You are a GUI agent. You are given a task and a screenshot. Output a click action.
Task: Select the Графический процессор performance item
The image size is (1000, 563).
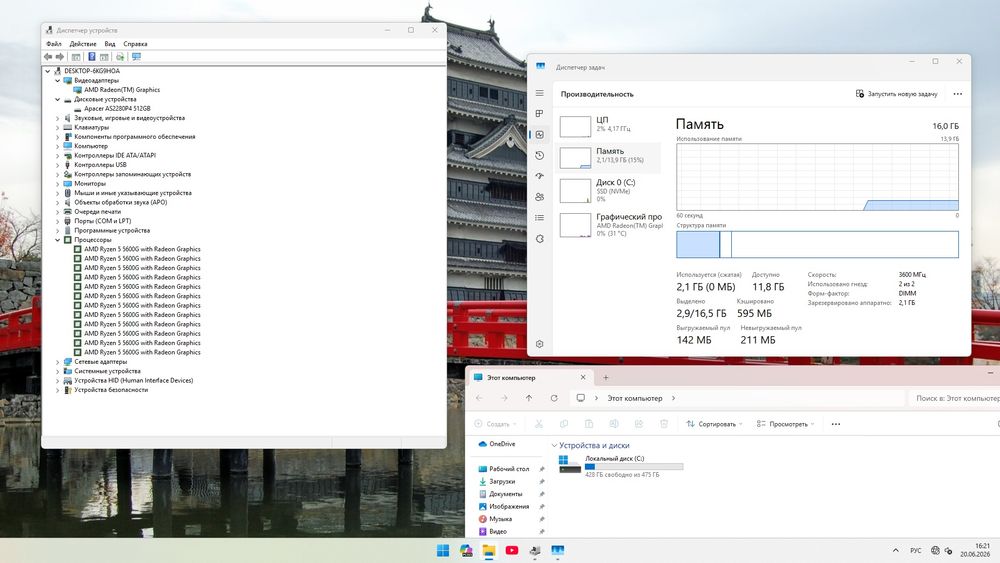609,225
